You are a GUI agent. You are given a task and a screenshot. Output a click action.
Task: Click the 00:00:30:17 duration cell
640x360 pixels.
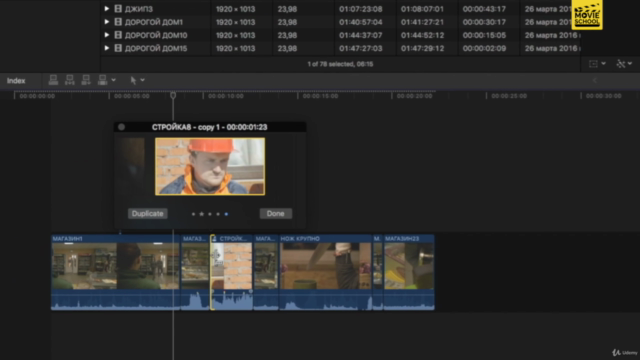(484, 22)
